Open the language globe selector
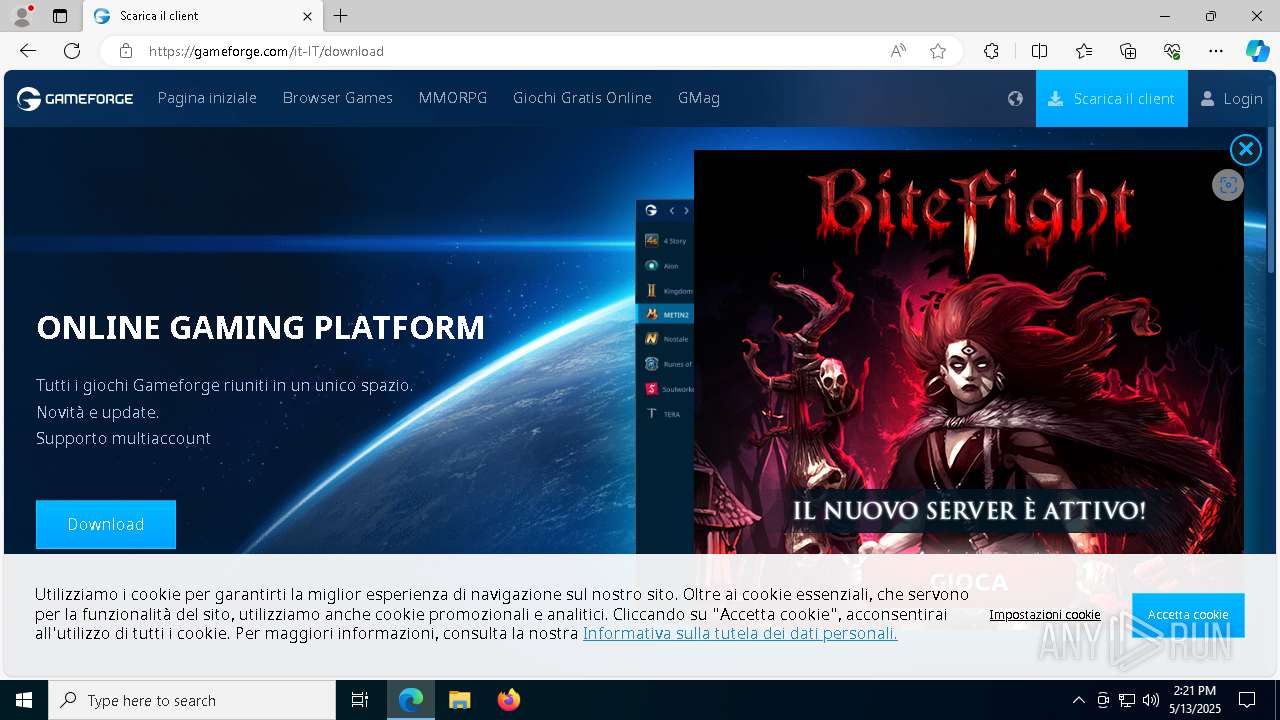 (x=1015, y=98)
